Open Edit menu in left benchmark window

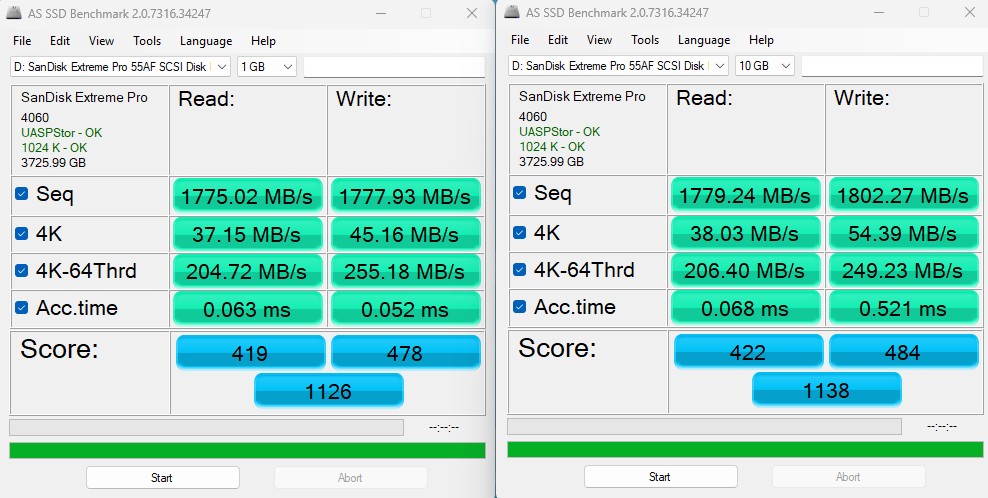click(60, 41)
